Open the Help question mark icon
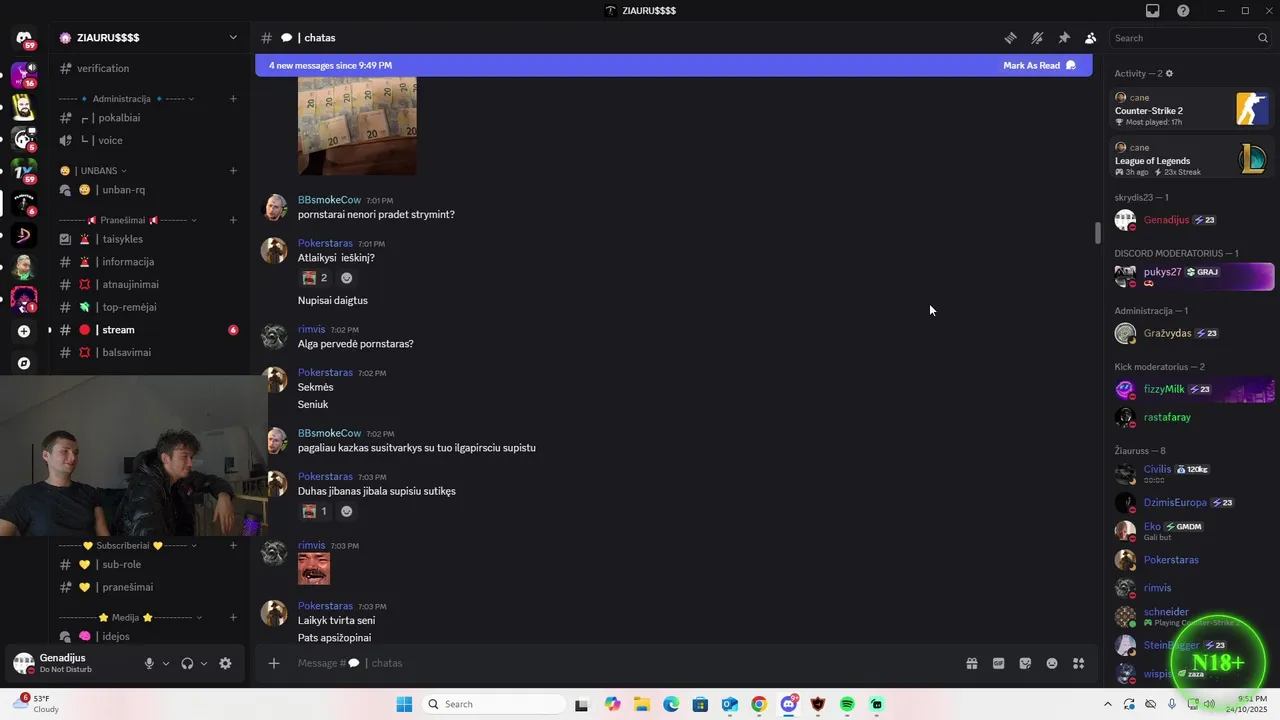Image resolution: width=1280 pixels, height=720 pixels. click(1183, 11)
